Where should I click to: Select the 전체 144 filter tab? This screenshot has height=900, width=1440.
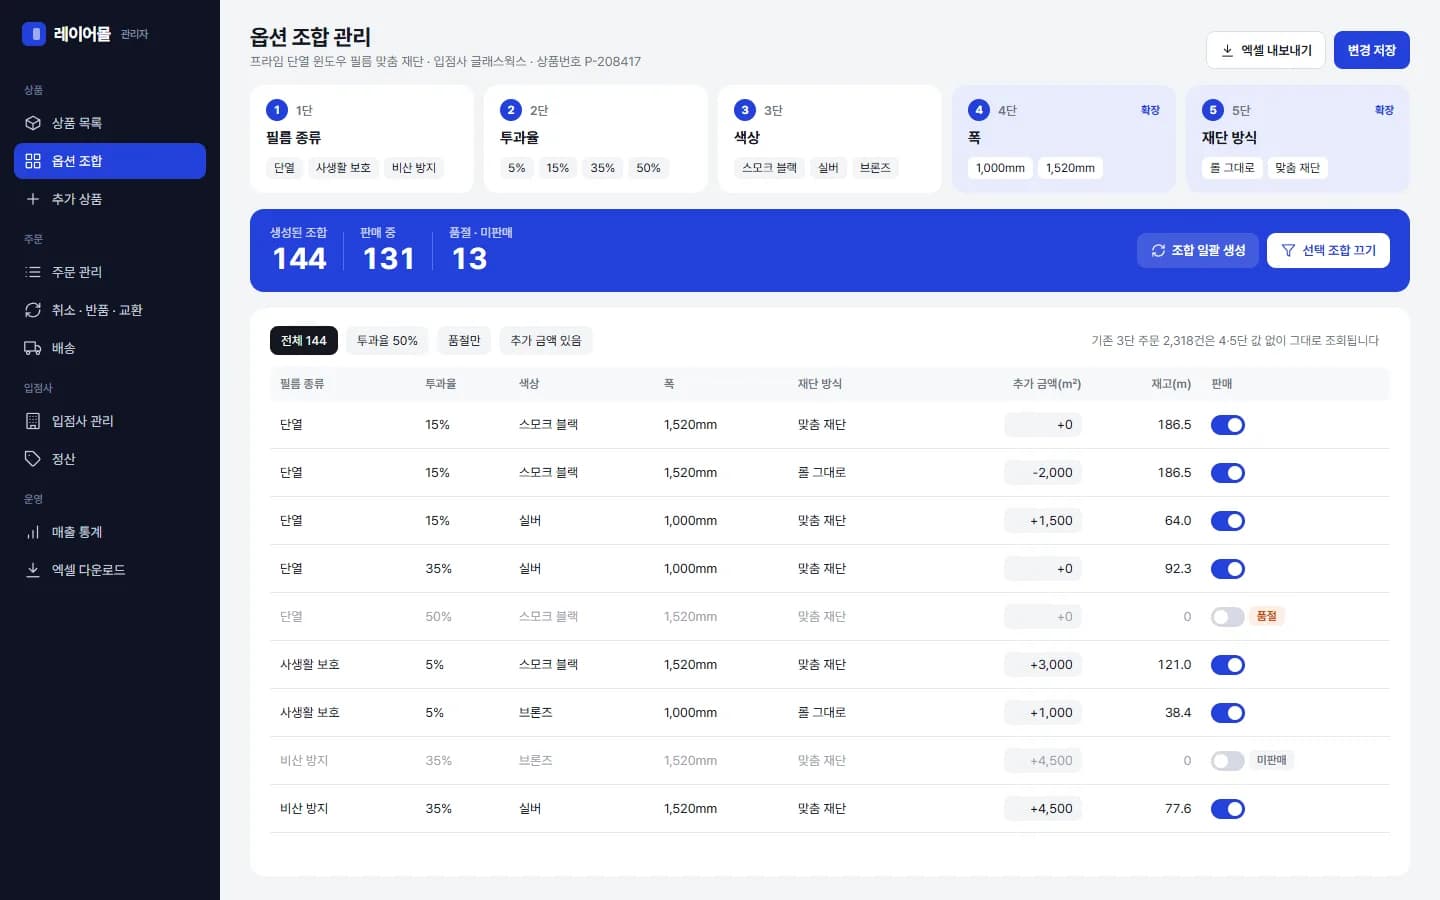click(x=304, y=341)
